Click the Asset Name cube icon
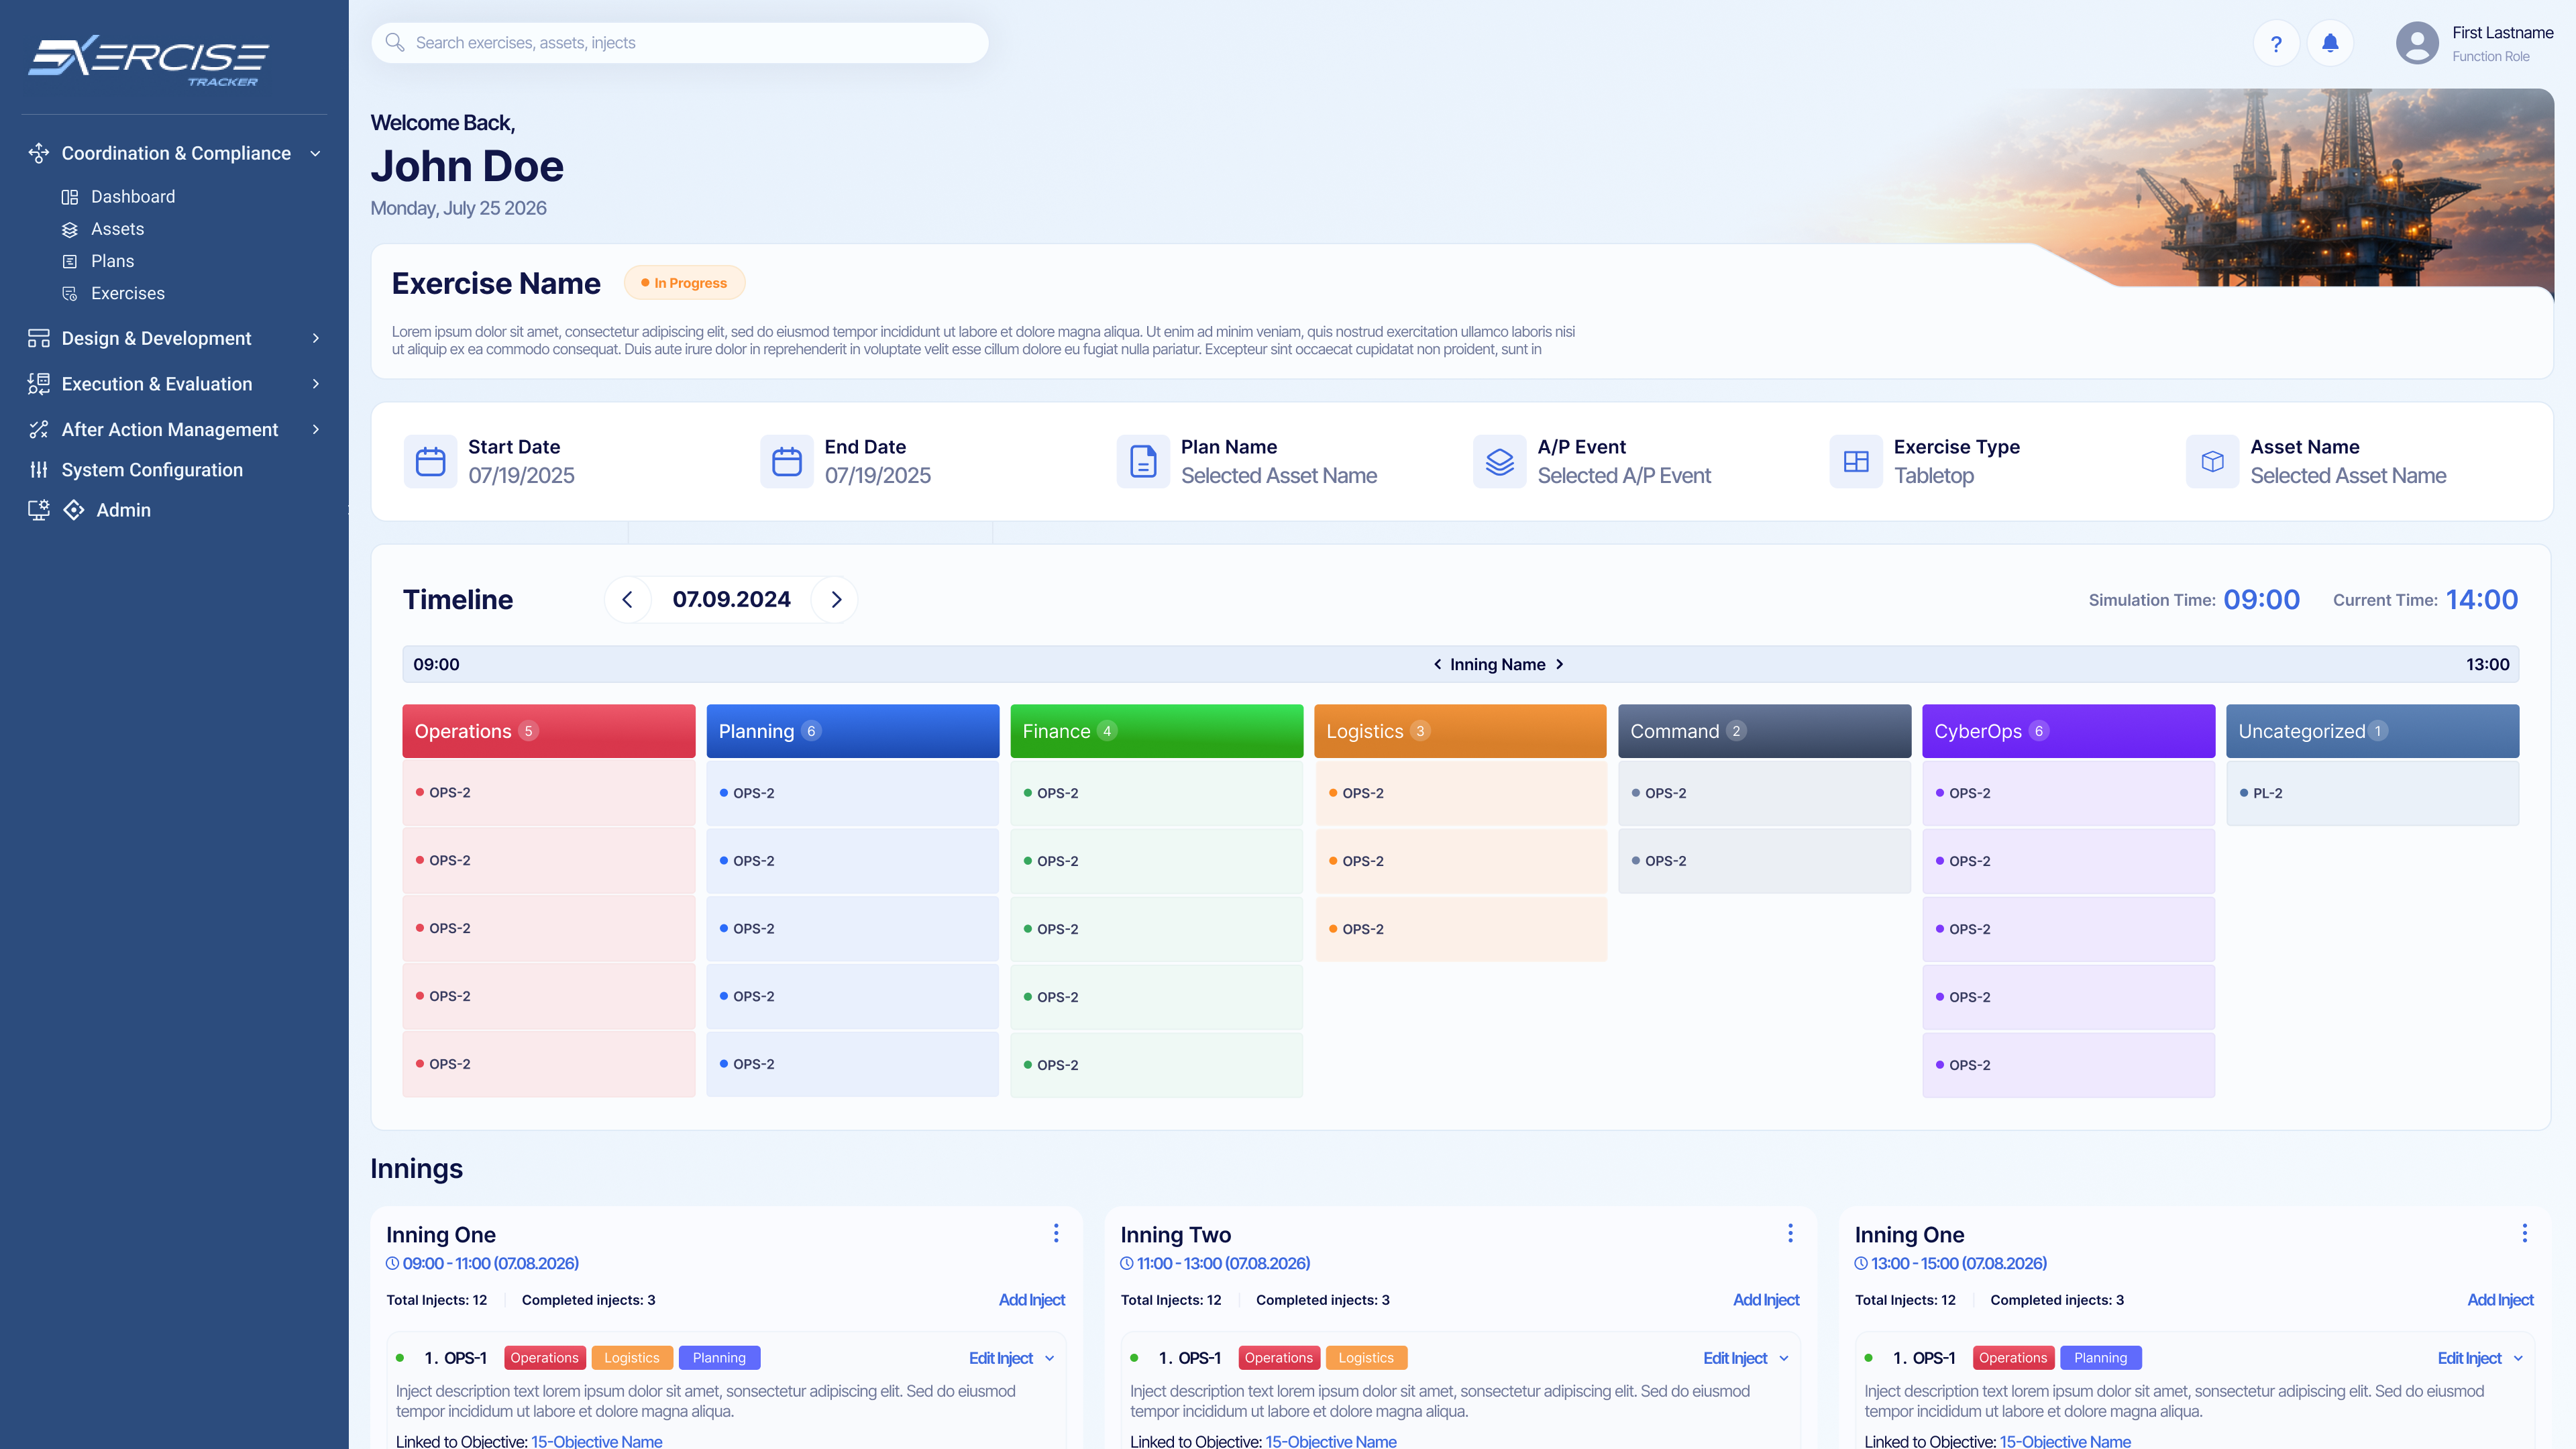Image resolution: width=2576 pixels, height=1449 pixels. [x=2213, y=461]
